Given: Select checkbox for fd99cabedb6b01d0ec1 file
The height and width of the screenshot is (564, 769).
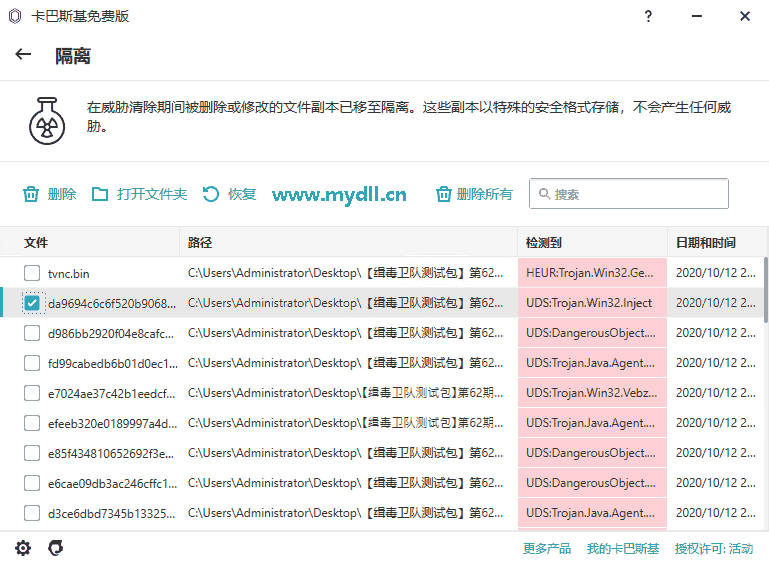Looking at the screenshot, I should click(32, 363).
